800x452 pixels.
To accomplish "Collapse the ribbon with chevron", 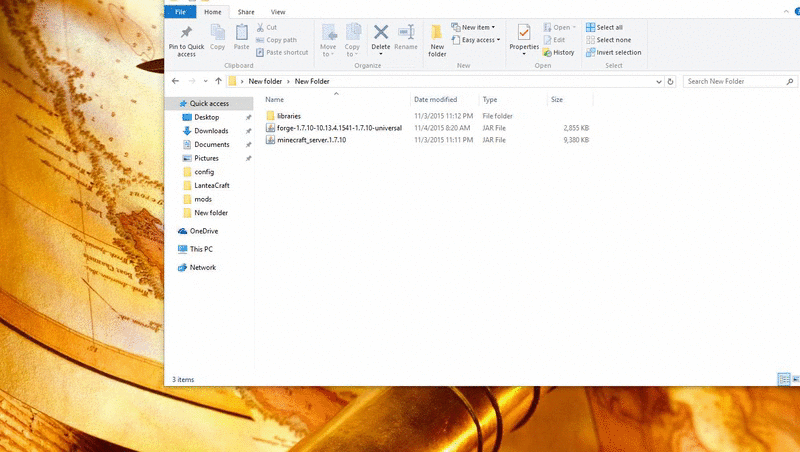I will [786, 12].
